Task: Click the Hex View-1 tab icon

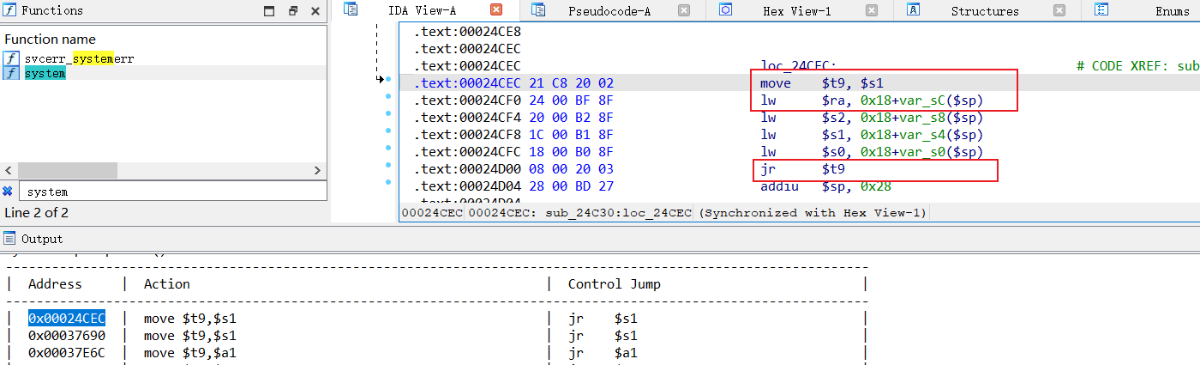Action: [726, 10]
